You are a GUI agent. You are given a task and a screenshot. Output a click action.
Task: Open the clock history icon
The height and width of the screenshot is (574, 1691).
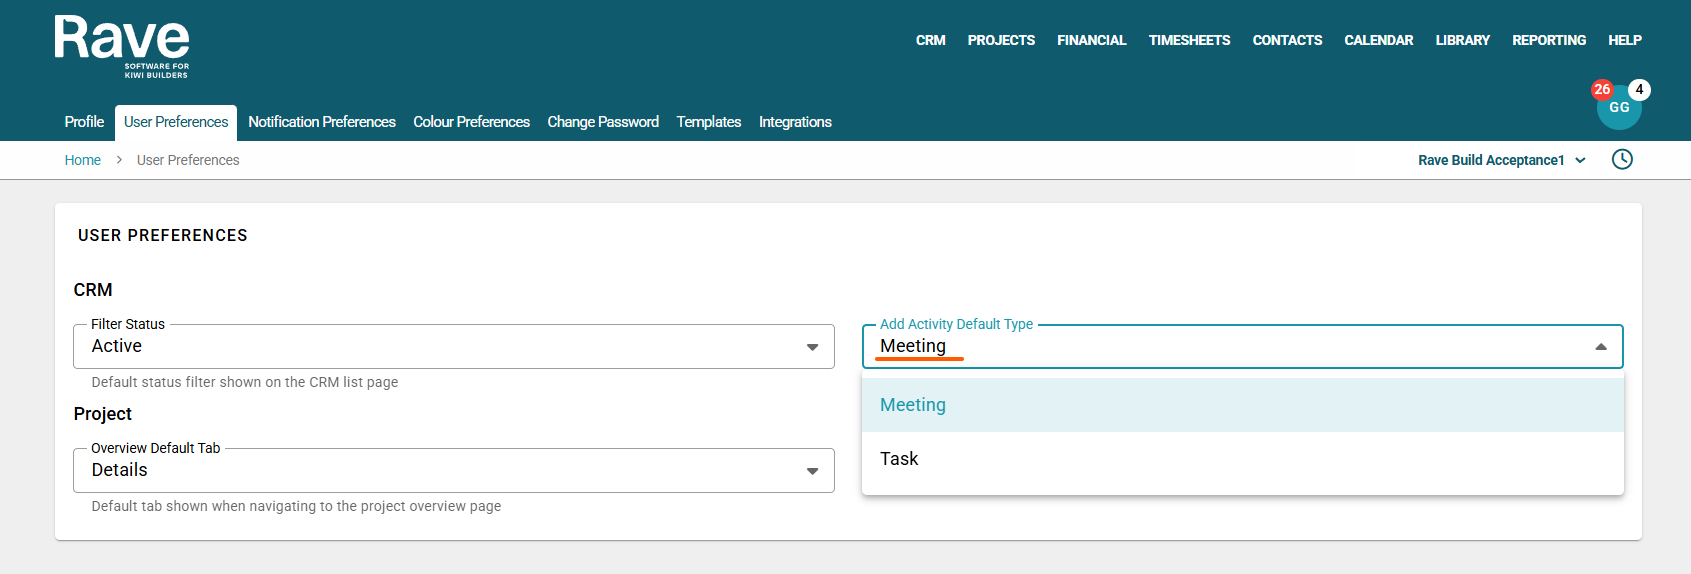pos(1622,160)
